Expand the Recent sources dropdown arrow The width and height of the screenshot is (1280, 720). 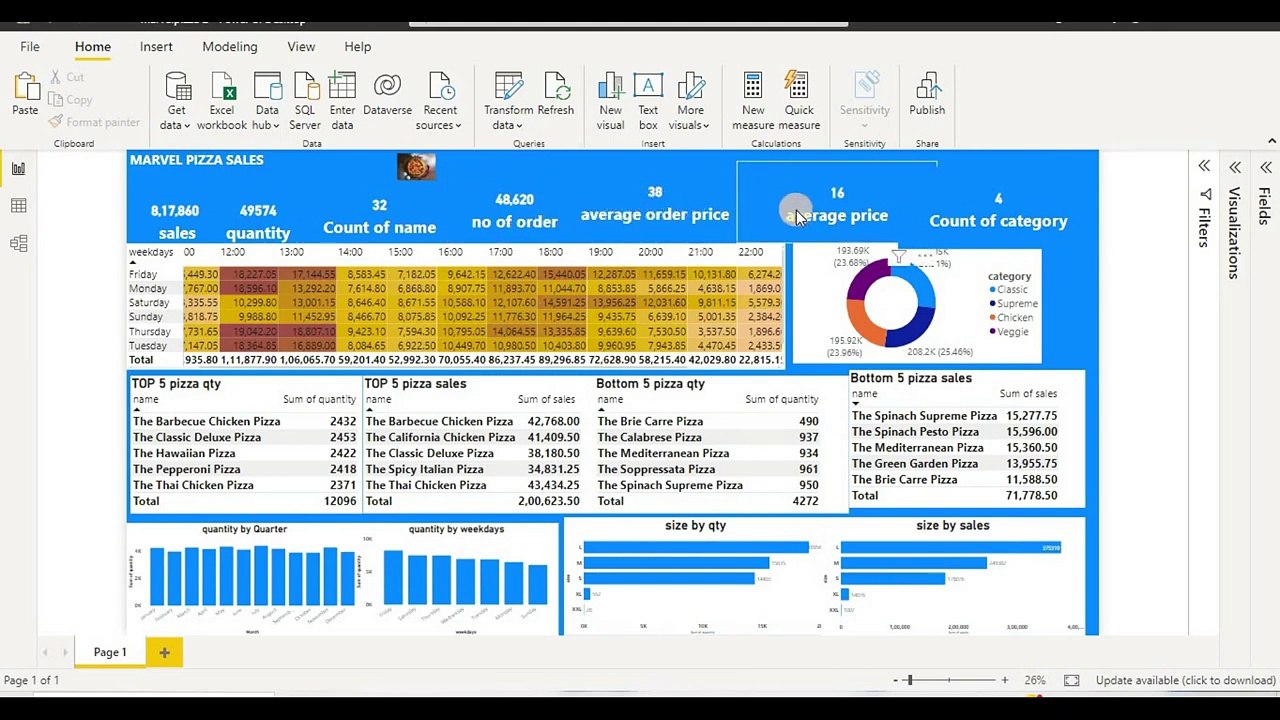(457, 126)
